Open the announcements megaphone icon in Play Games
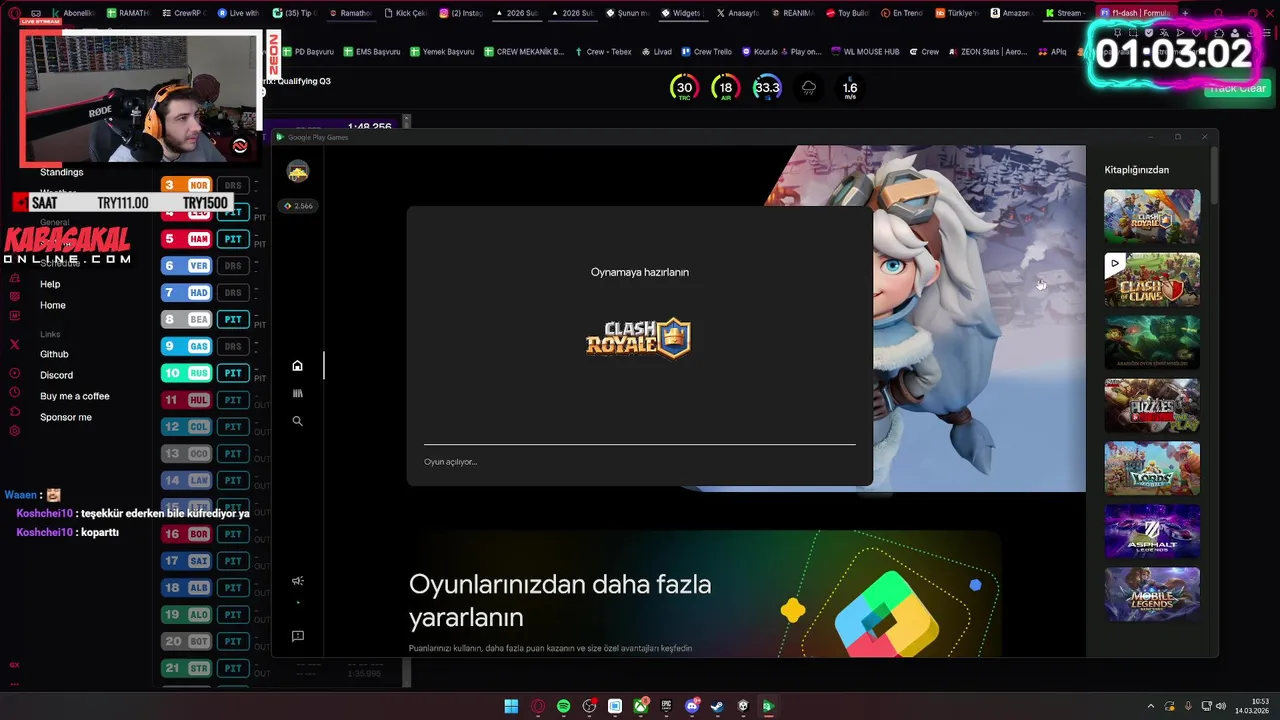1280x720 pixels. click(x=297, y=581)
